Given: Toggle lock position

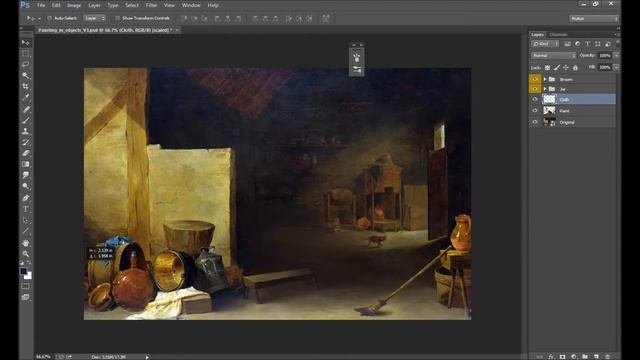Looking at the screenshot, I should [566, 68].
